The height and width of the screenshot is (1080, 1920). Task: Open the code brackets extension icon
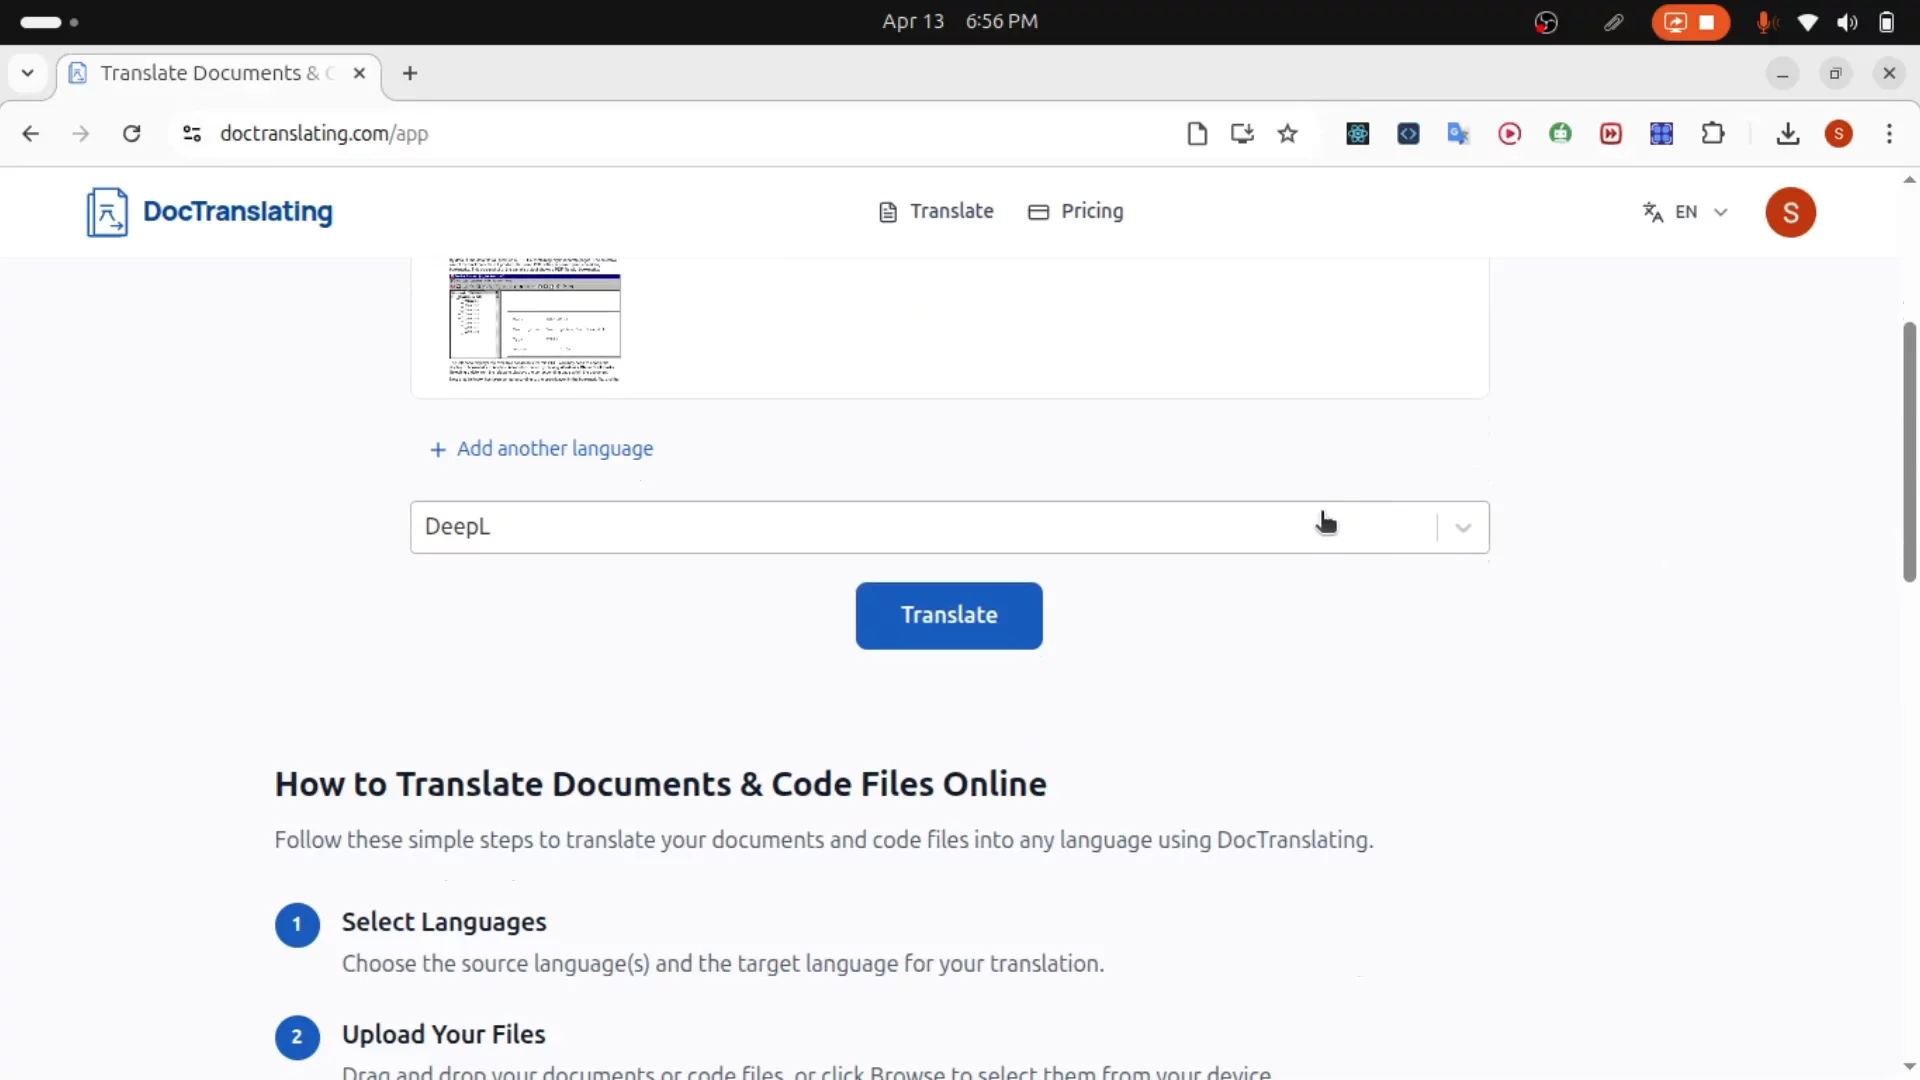1408,134
